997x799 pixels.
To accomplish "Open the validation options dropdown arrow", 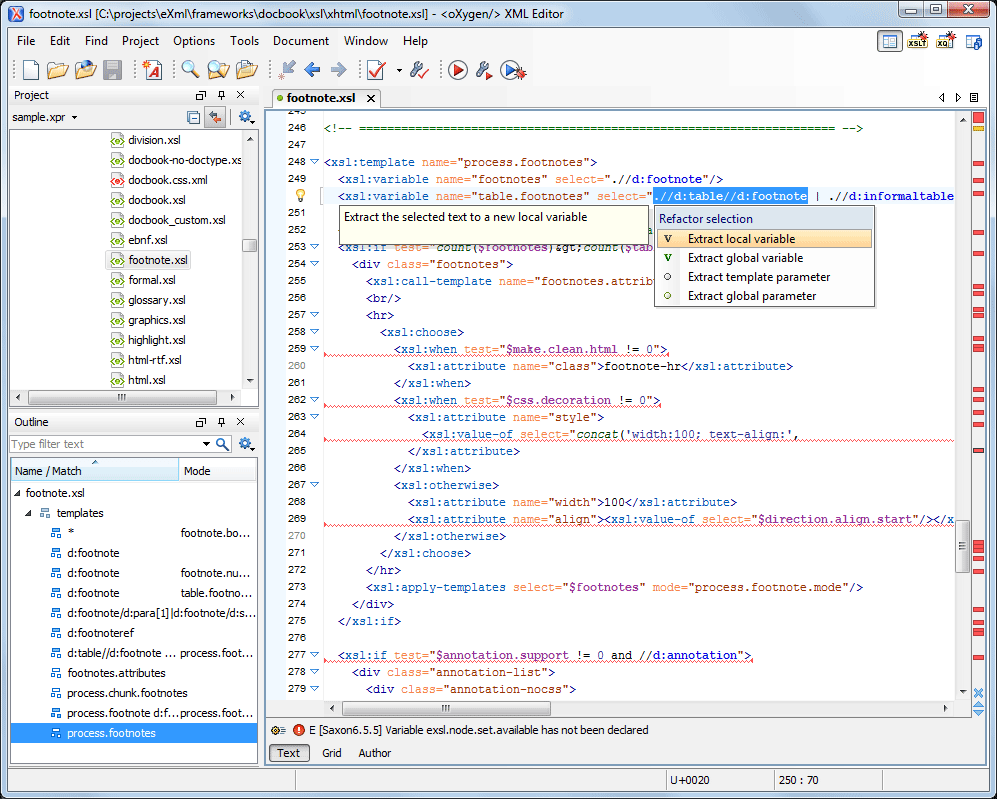I will pyautogui.click(x=398, y=70).
